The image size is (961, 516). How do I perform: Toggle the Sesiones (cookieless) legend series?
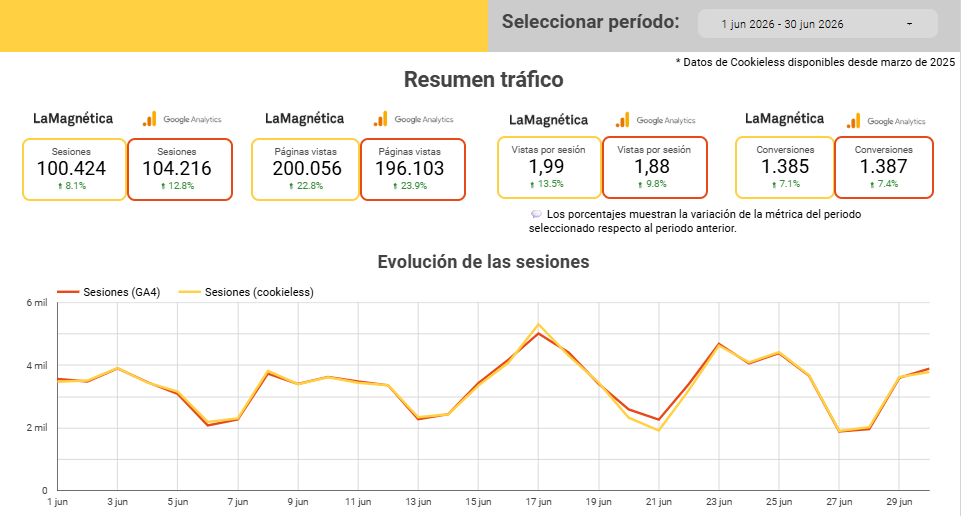pyautogui.click(x=246, y=292)
